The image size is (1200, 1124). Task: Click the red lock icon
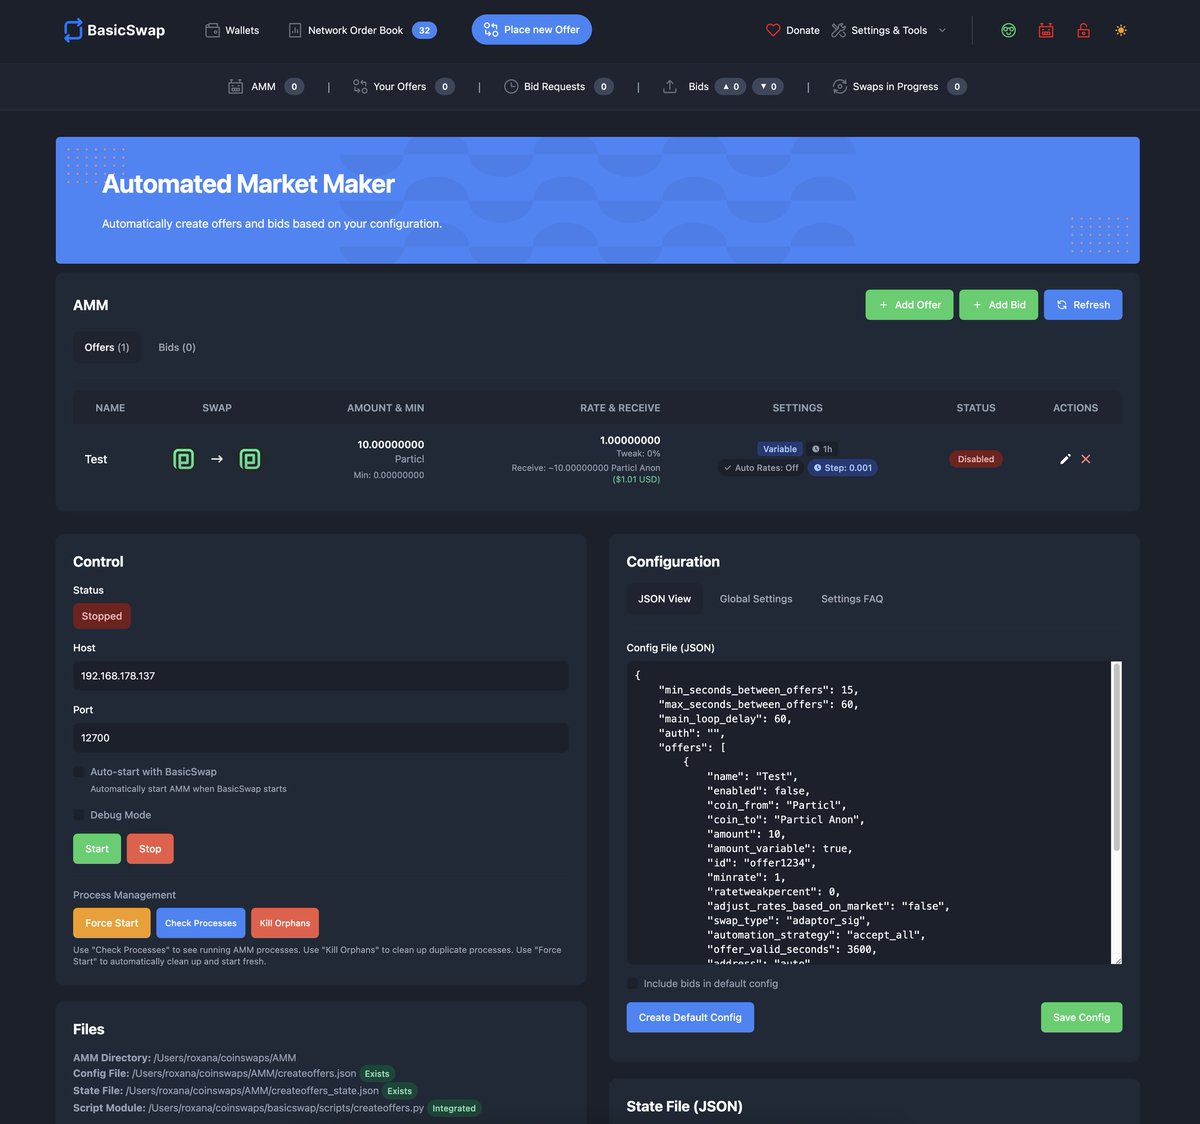(1083, 30)
